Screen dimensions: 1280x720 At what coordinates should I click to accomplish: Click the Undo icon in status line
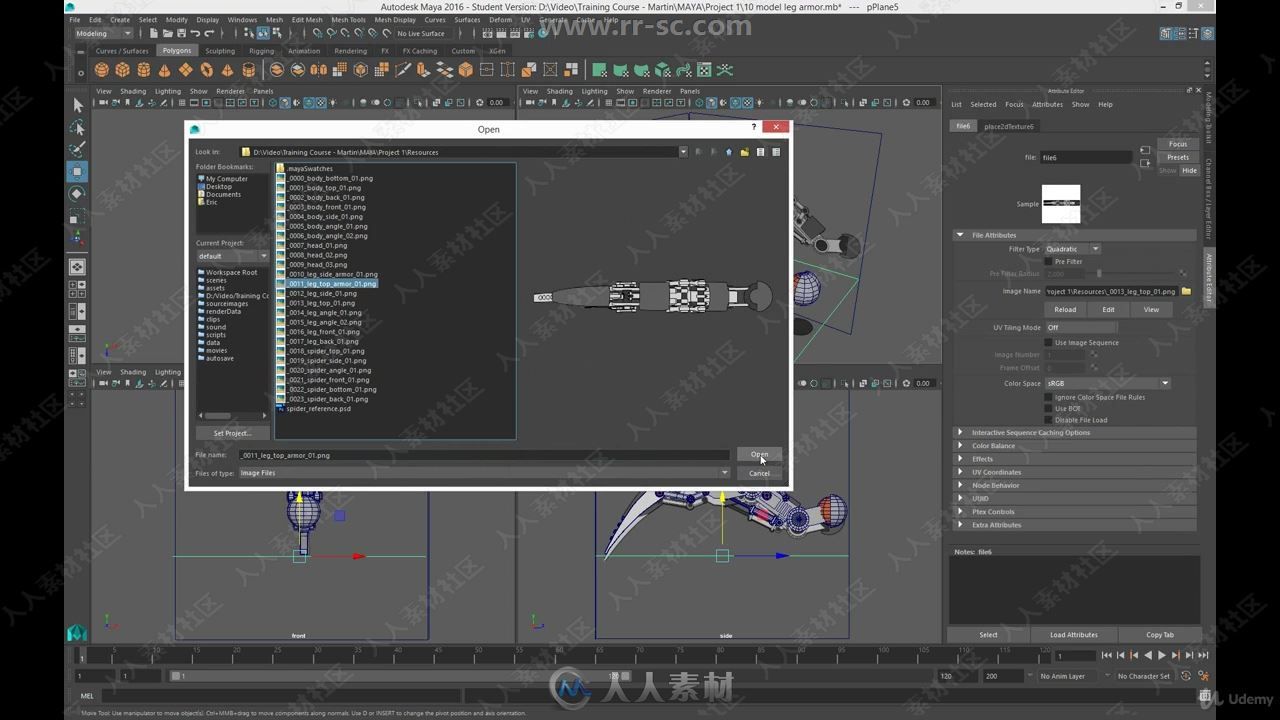tap(195, 33)
